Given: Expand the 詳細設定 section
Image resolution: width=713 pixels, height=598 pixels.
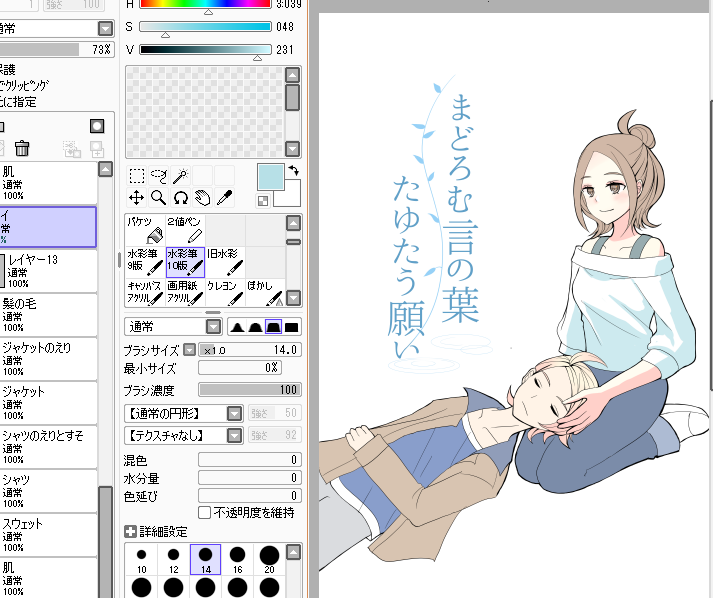Looking at the screenshot, I should click(130, 532).
